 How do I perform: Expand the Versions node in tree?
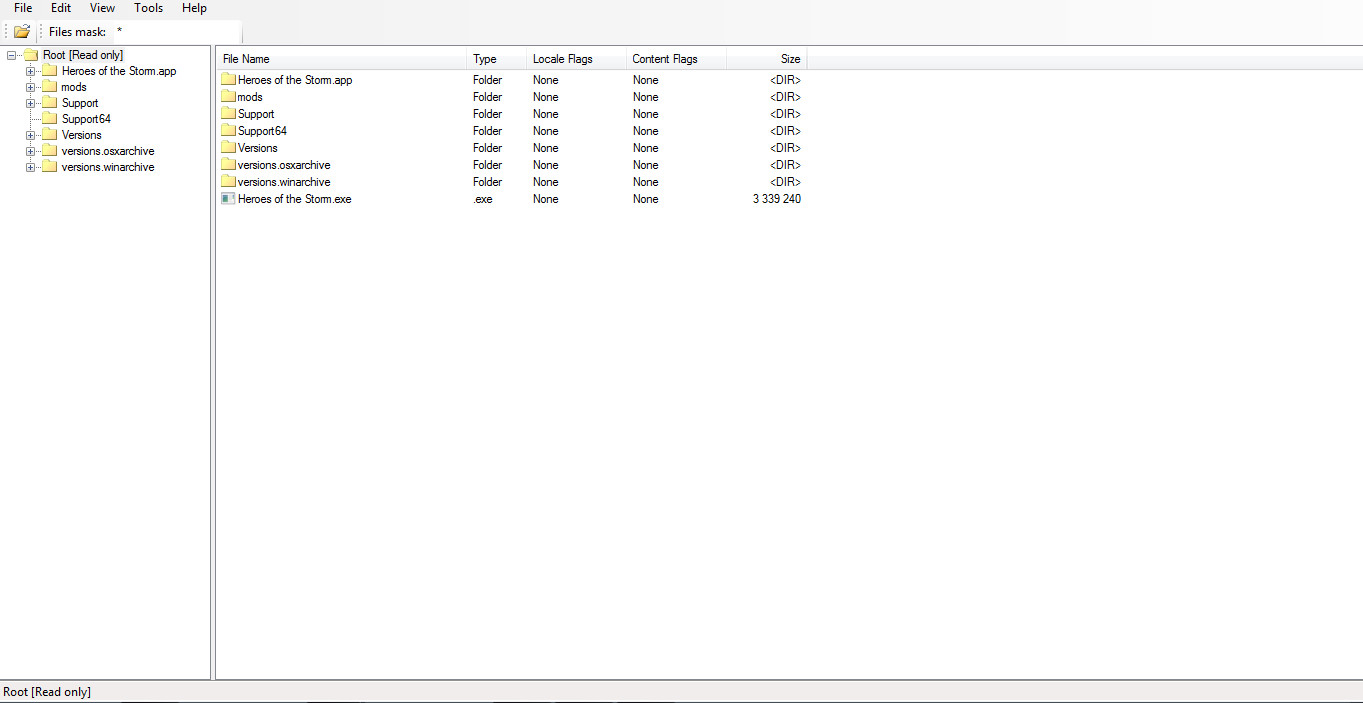coord(31,135)
